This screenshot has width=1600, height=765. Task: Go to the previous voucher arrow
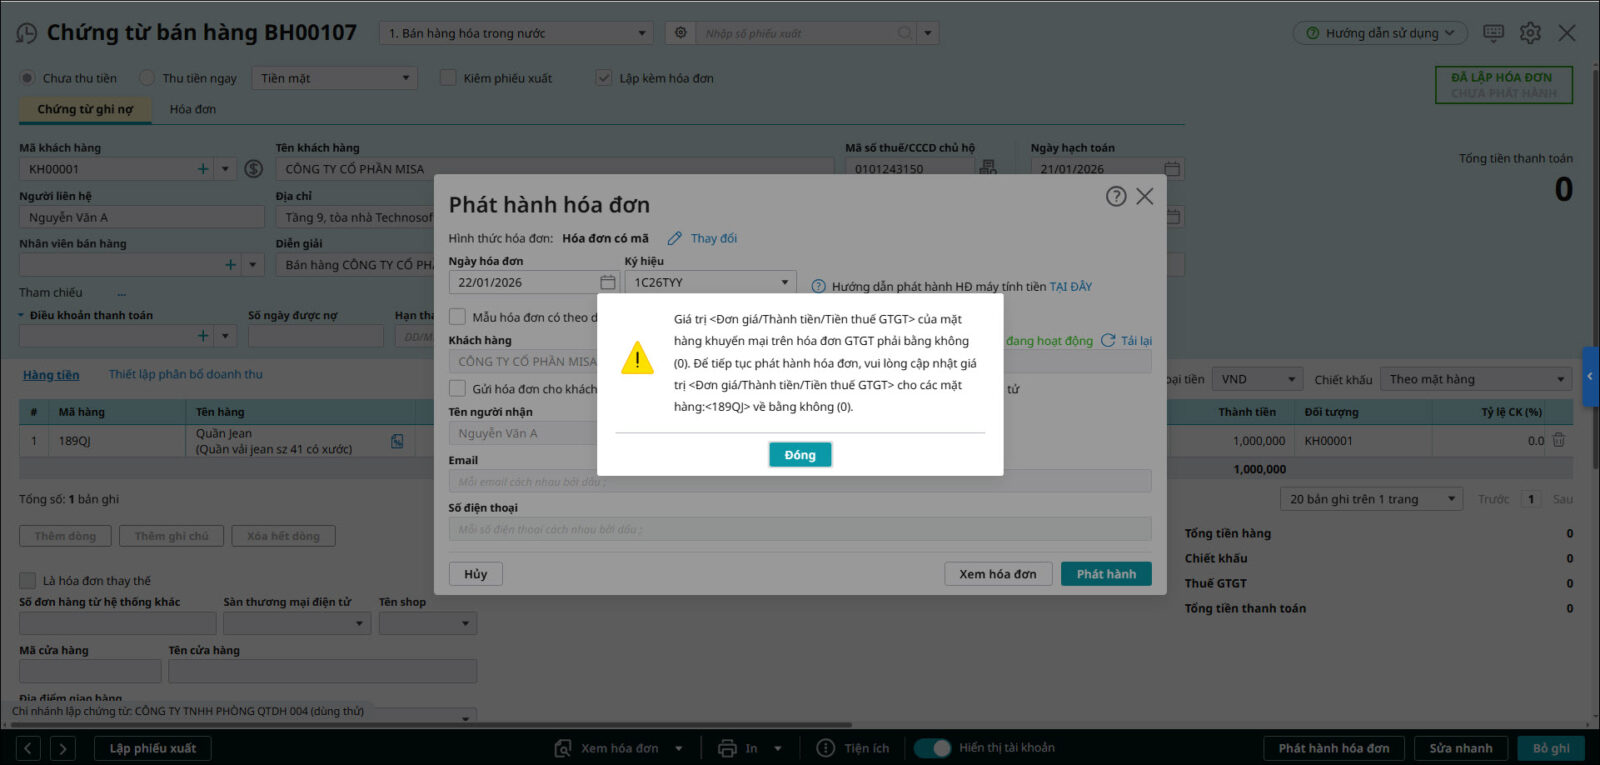(29, 748)
